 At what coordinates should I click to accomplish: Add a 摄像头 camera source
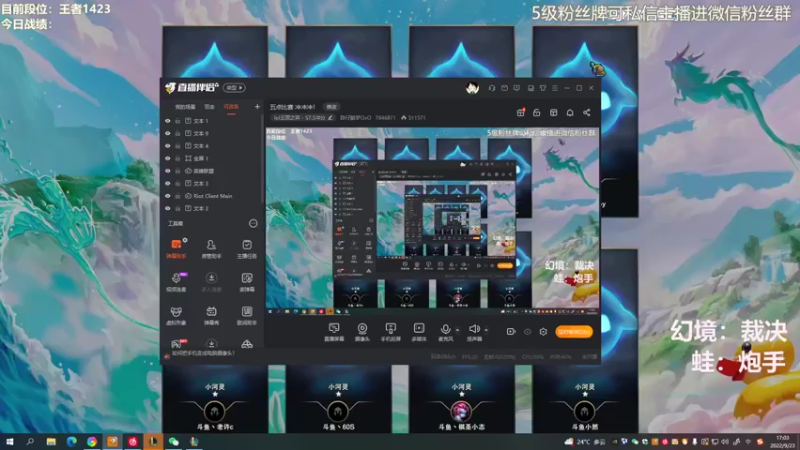pyautogui.click(x=362, y=332)
